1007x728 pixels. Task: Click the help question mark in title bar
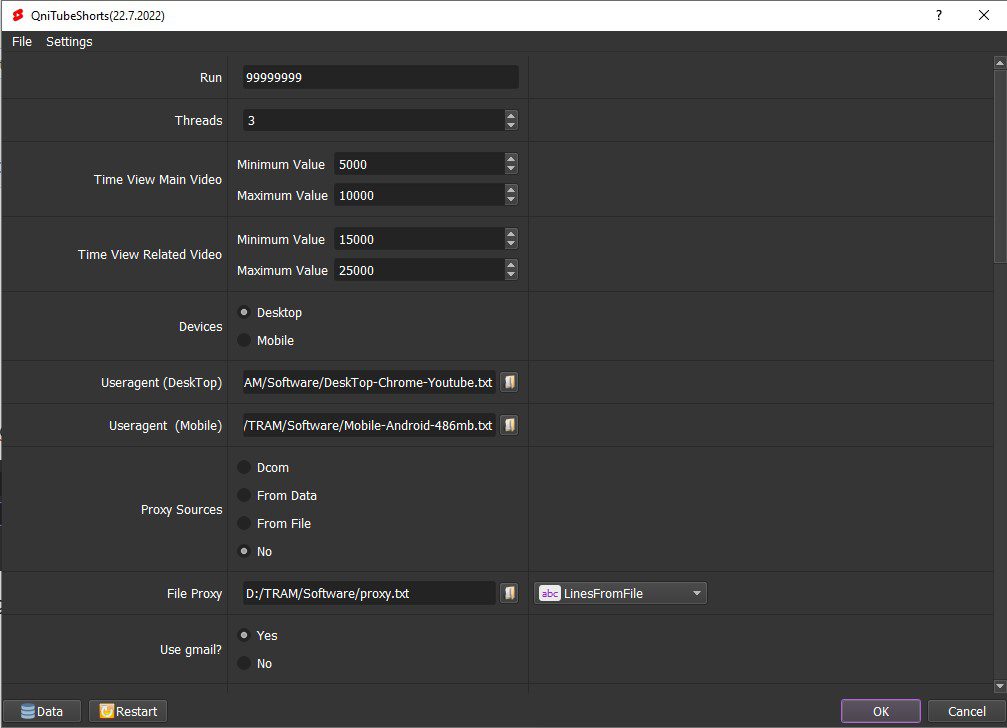[x=939, y=15]
